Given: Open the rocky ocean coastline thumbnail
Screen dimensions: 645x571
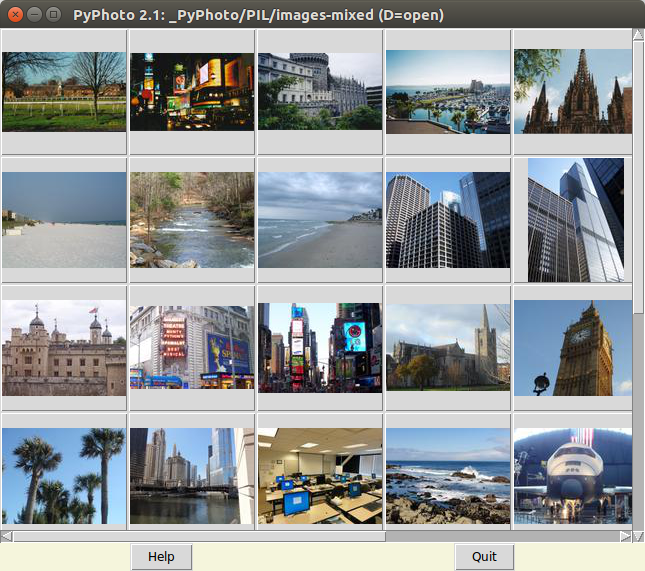Looking at the screenshot, I should (448, 476).
